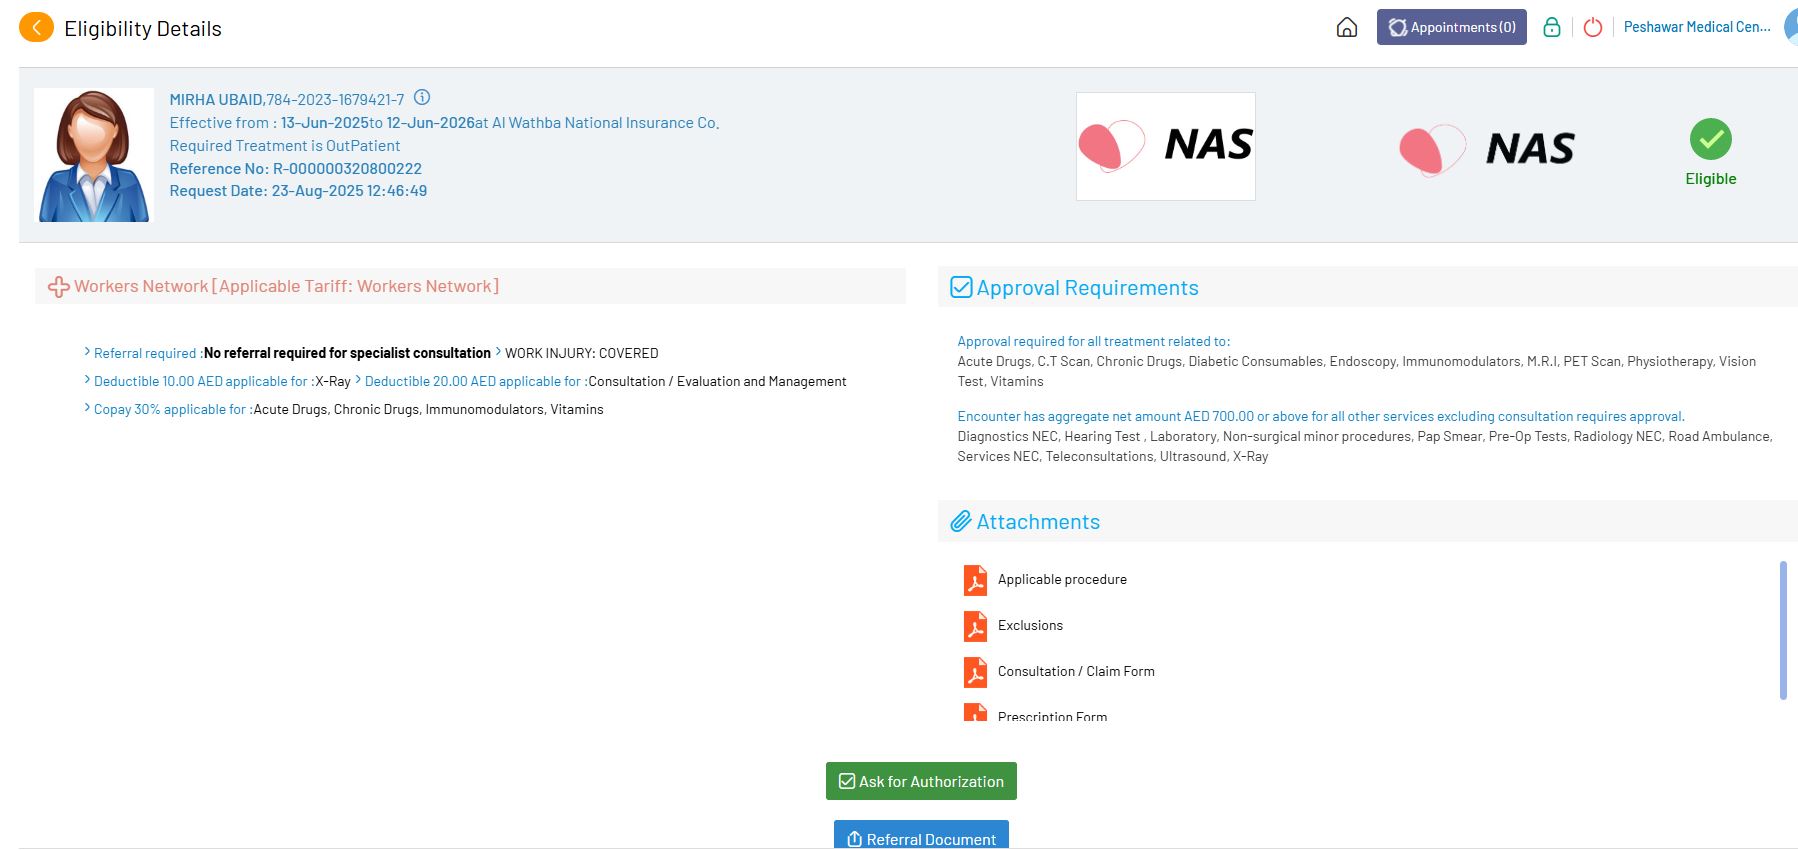This screenshot has height=850, width=1798.
Task: Expand the WORK INJURY: COVERED chevron
Action: 498,352
